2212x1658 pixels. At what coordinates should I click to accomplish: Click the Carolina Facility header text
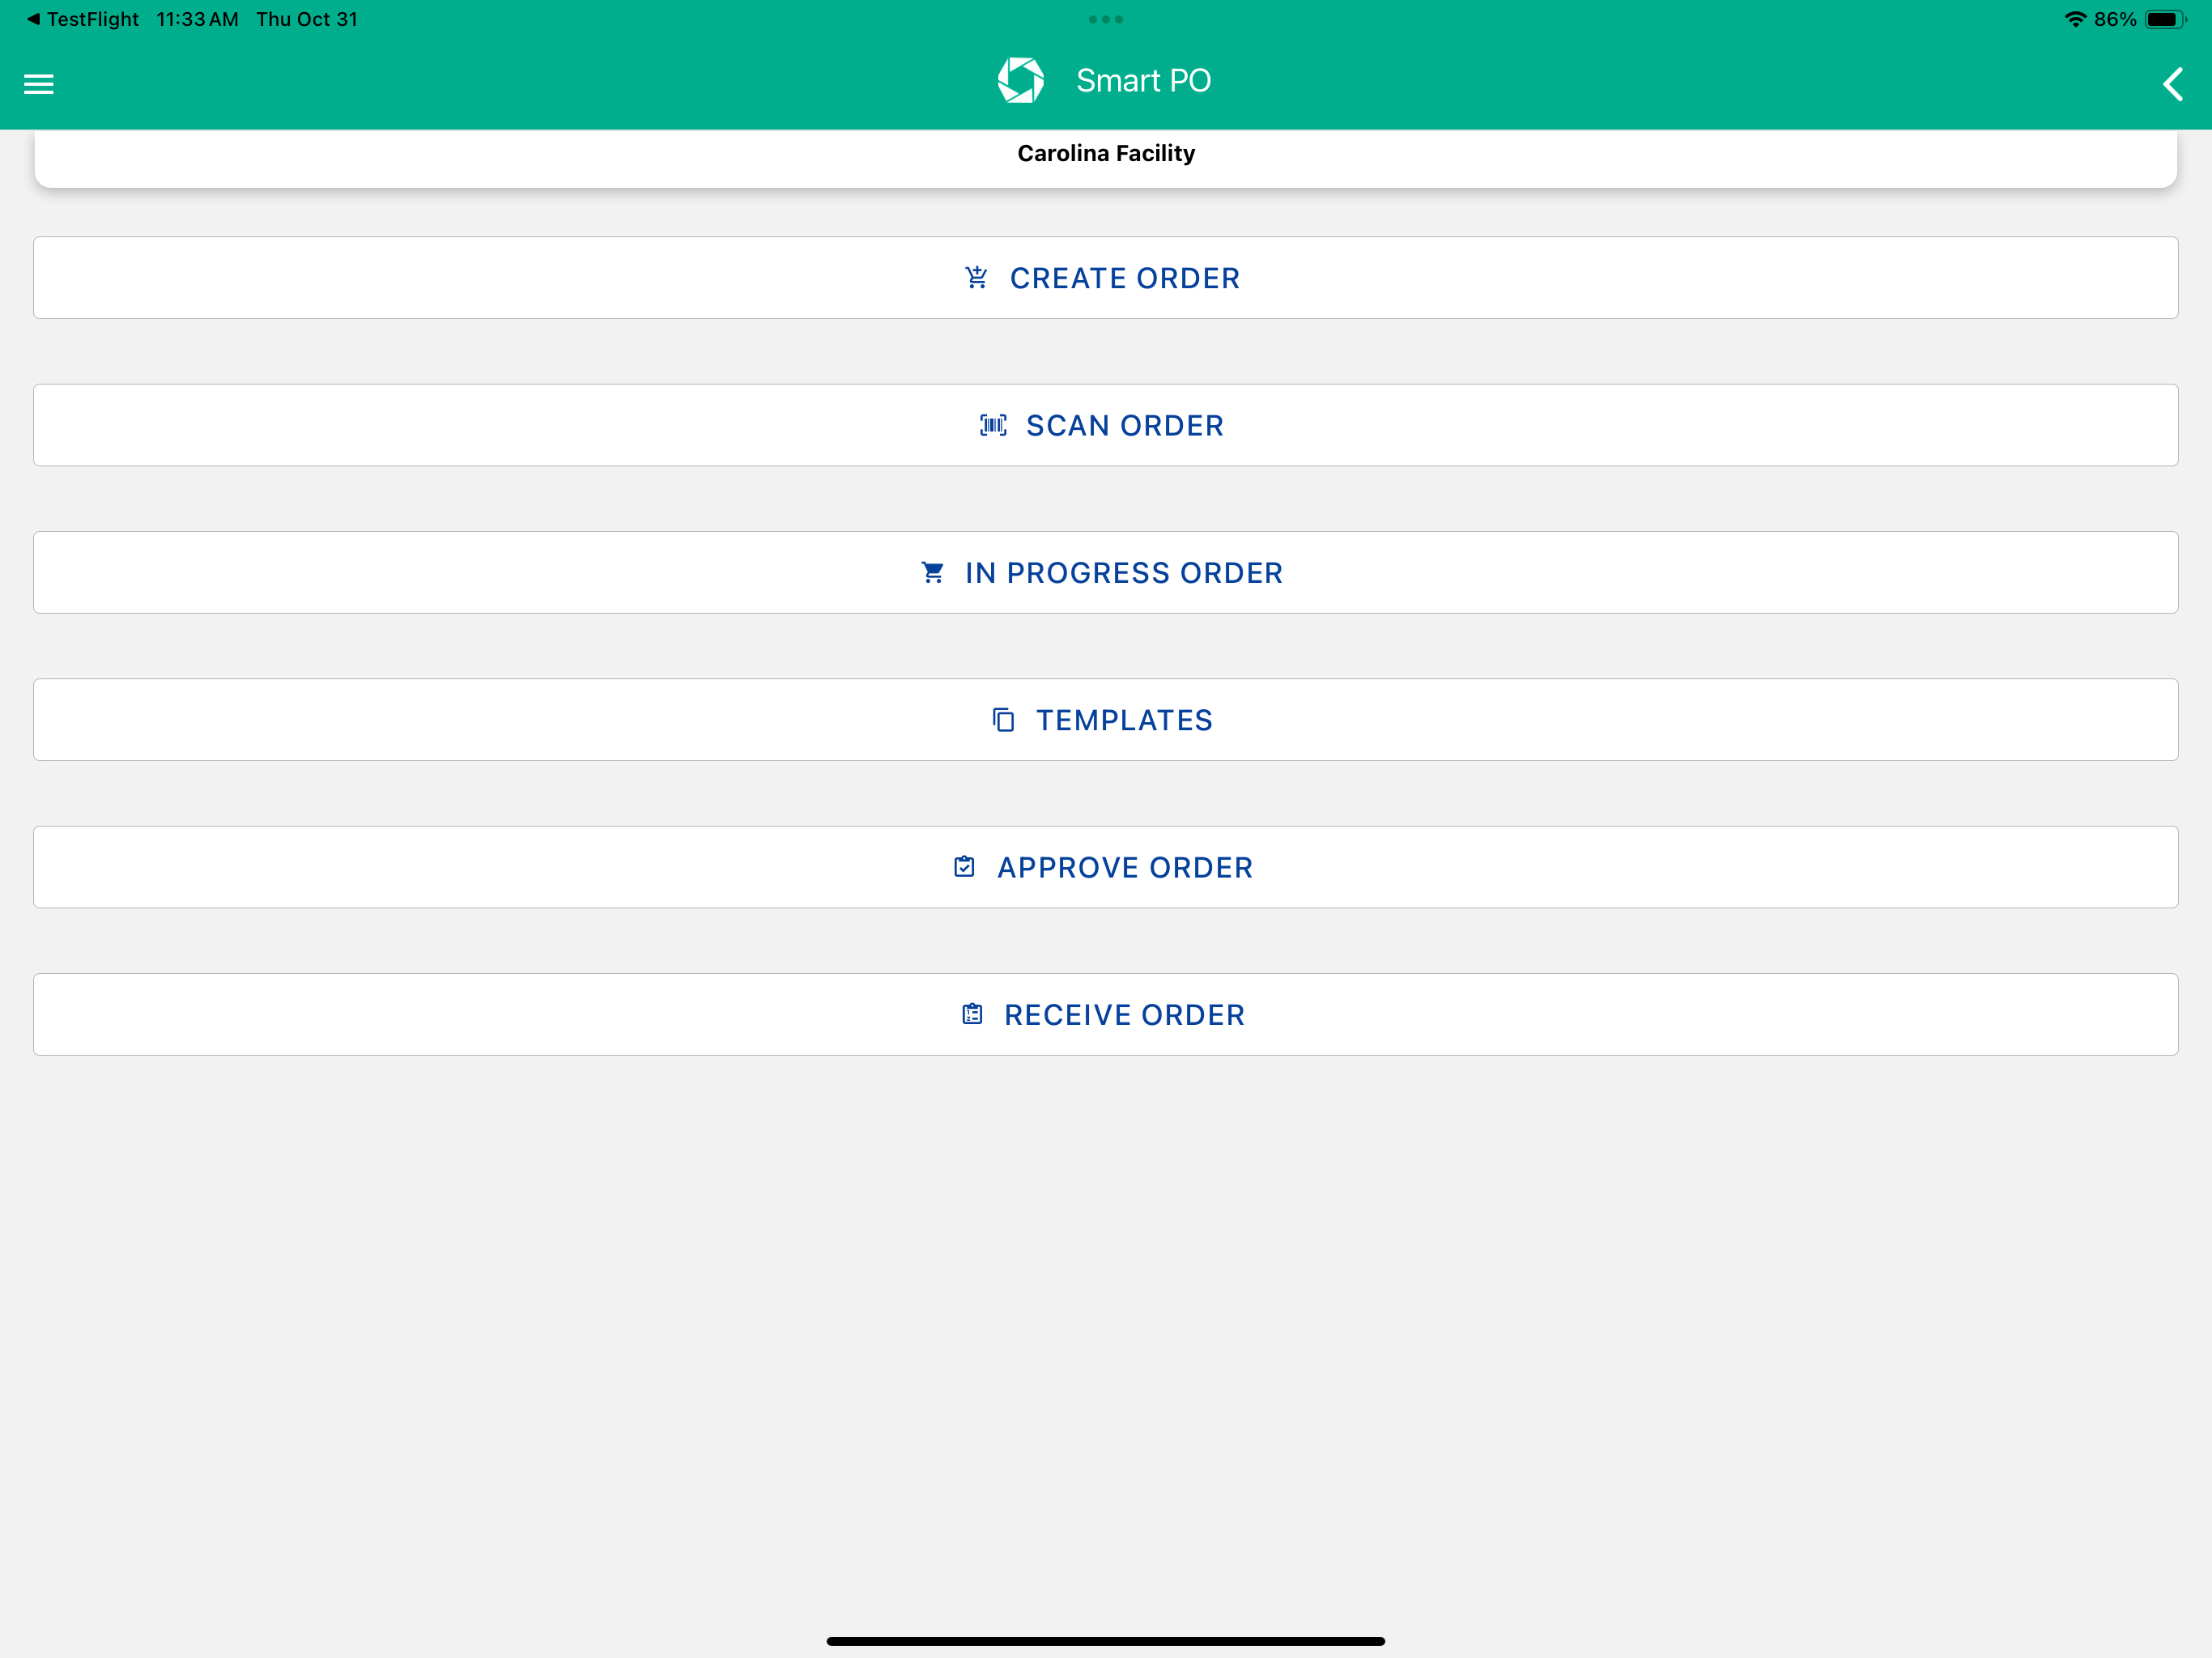click(1106, 153)
